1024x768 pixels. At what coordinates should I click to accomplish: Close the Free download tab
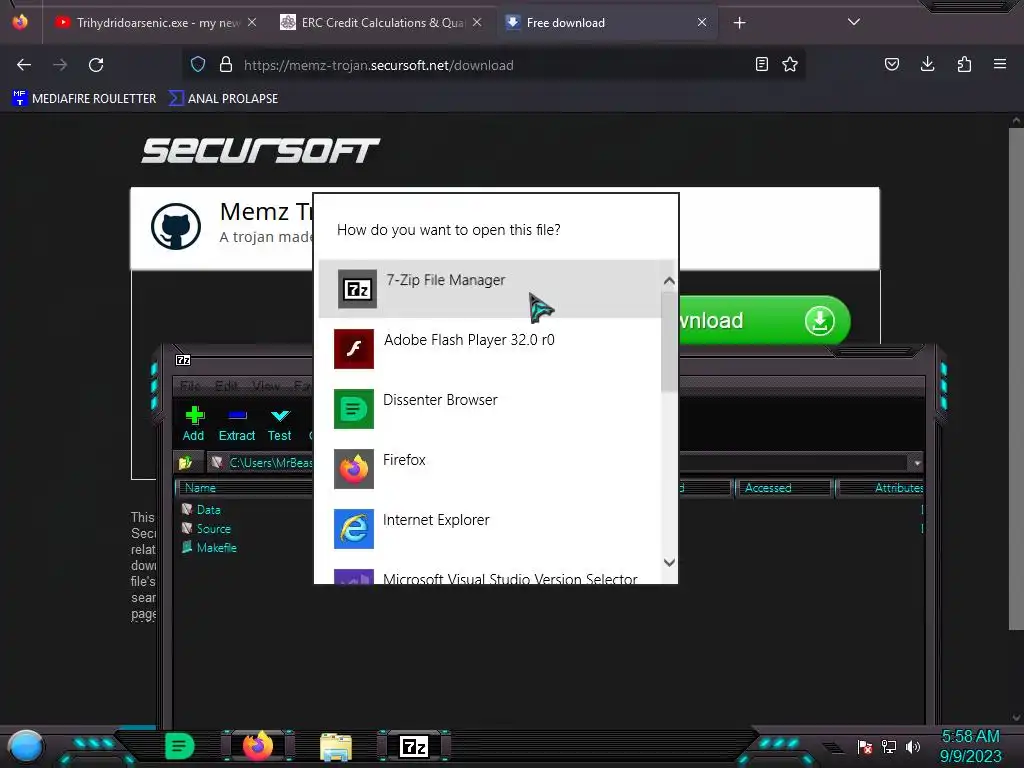[701, 23]
